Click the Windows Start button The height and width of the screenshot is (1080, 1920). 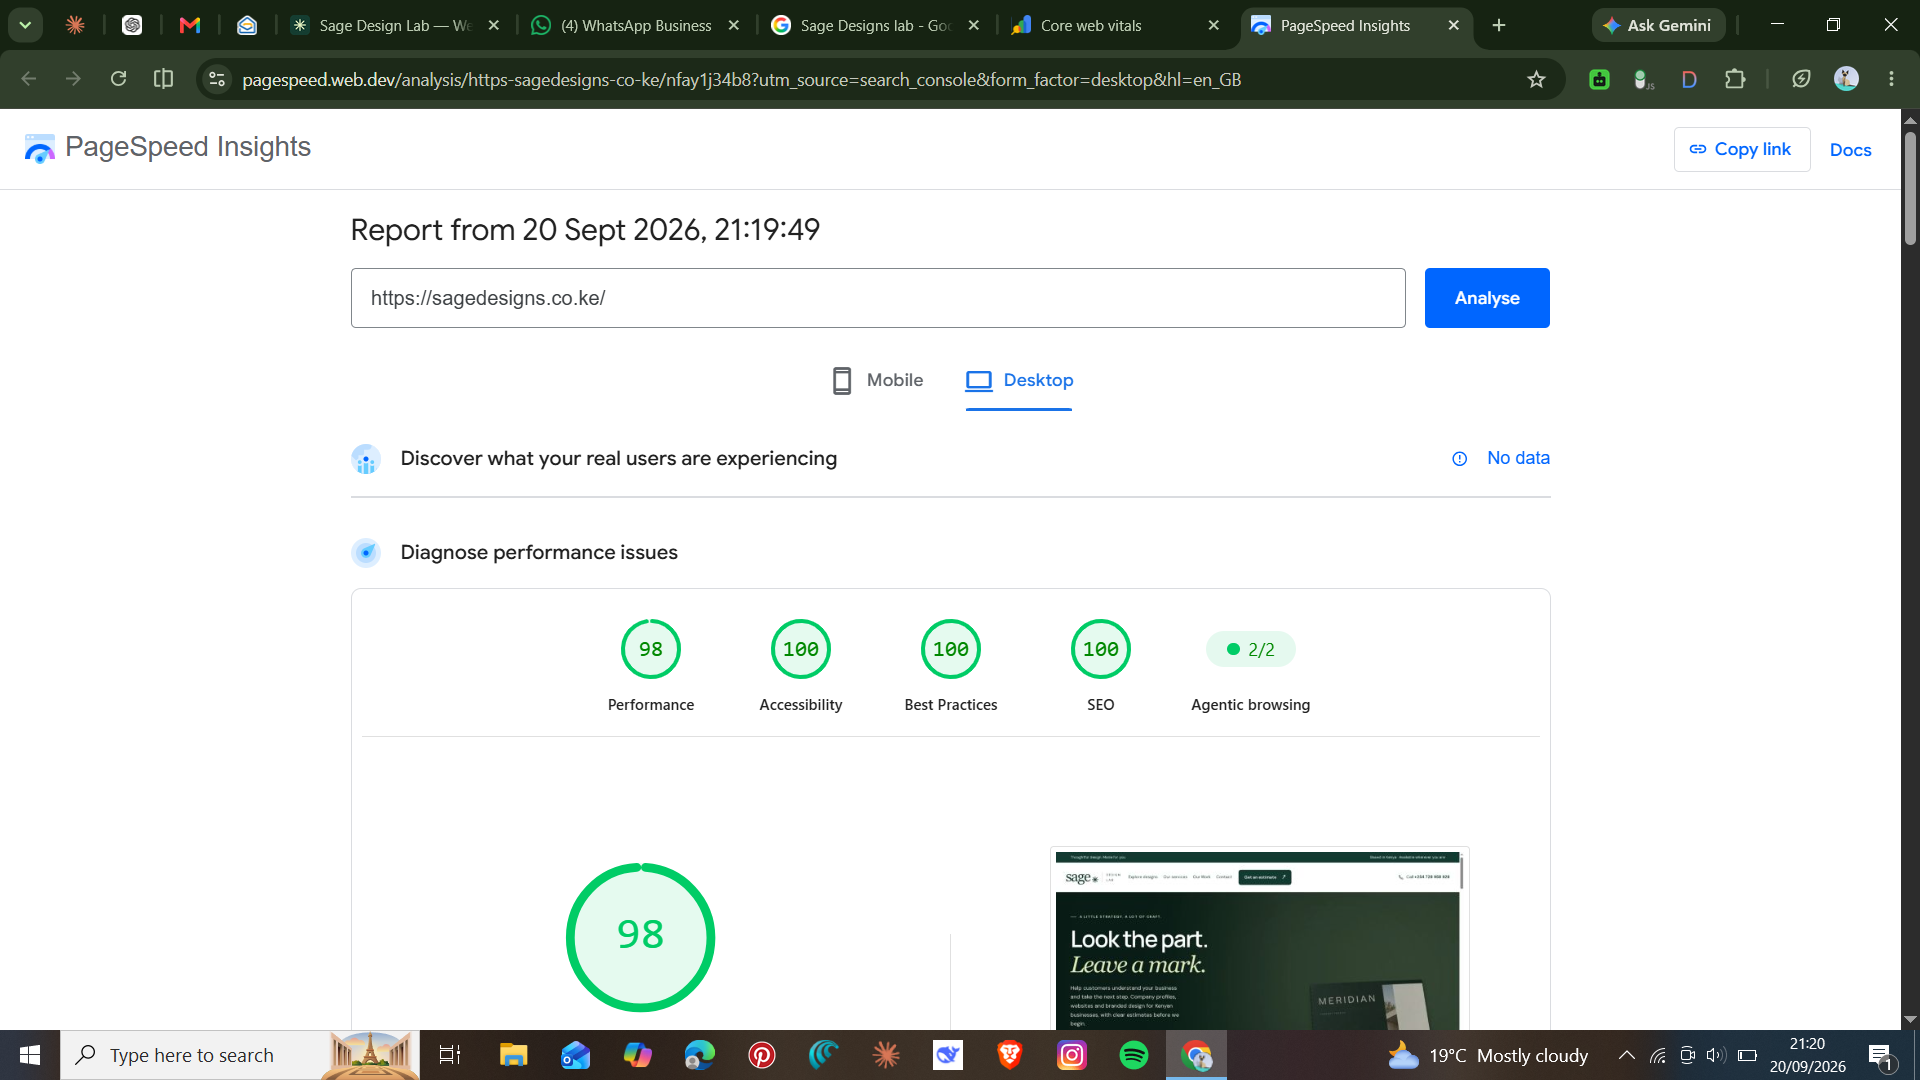coord(30,1055)
